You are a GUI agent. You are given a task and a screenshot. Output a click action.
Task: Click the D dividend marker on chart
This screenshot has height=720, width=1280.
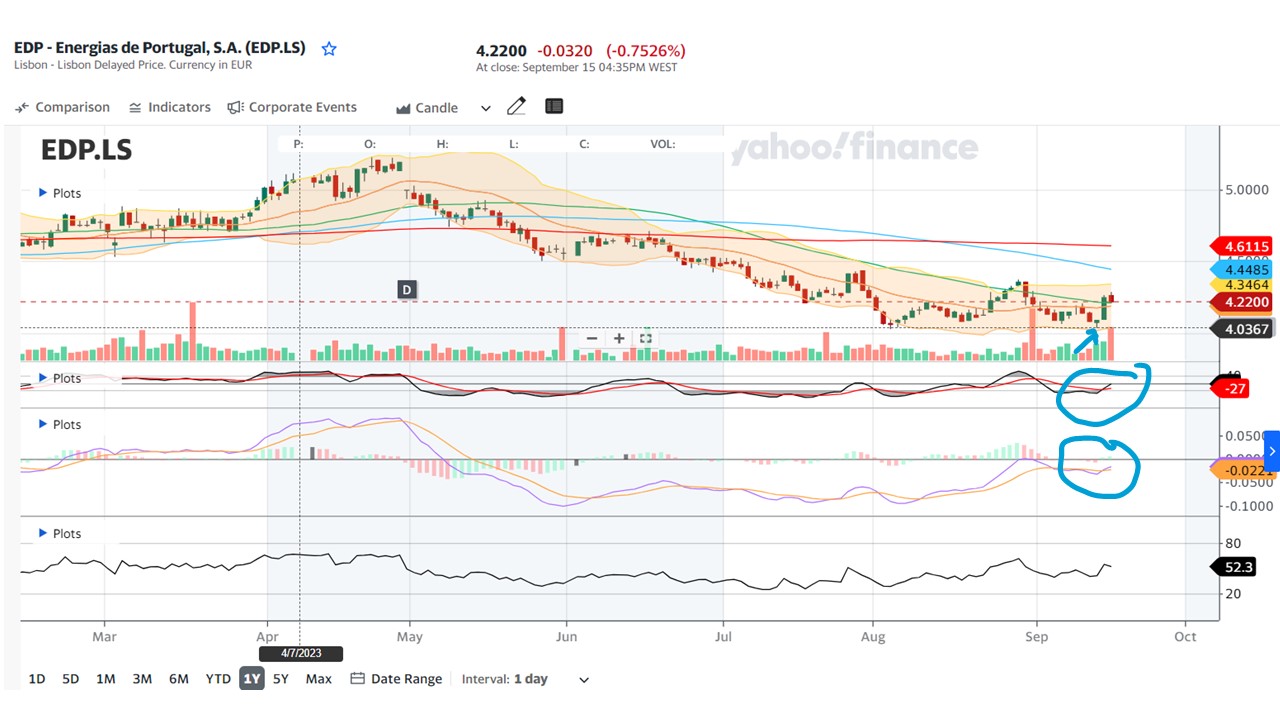point(407,290)
